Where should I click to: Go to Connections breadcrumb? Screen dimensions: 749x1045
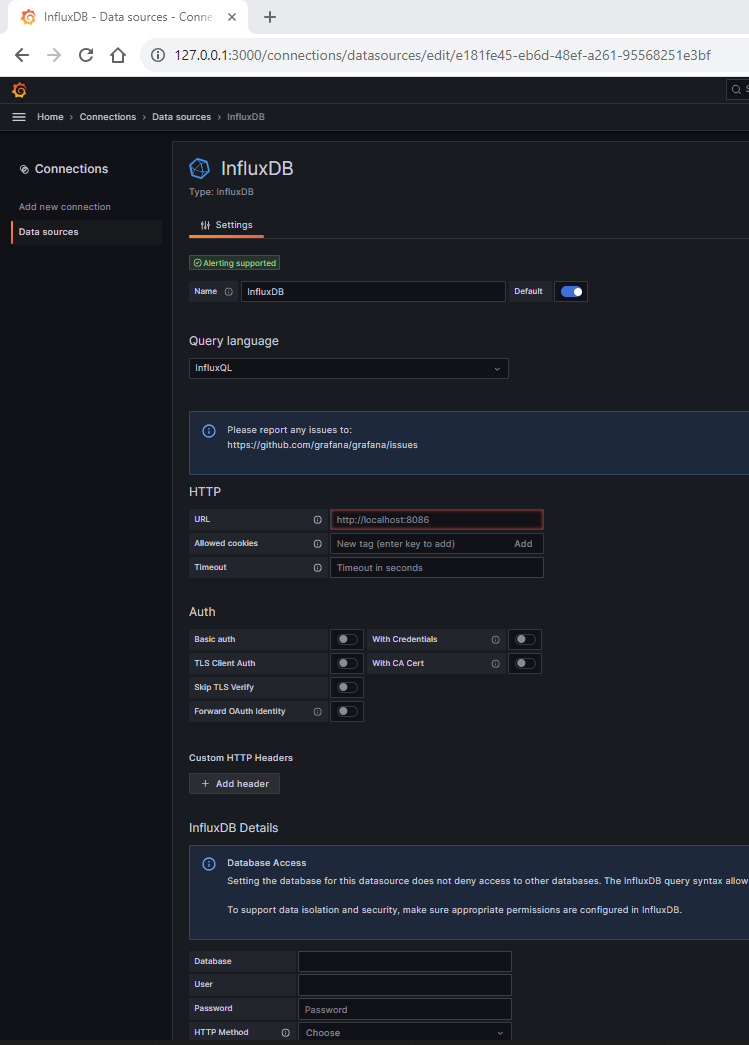108,117
